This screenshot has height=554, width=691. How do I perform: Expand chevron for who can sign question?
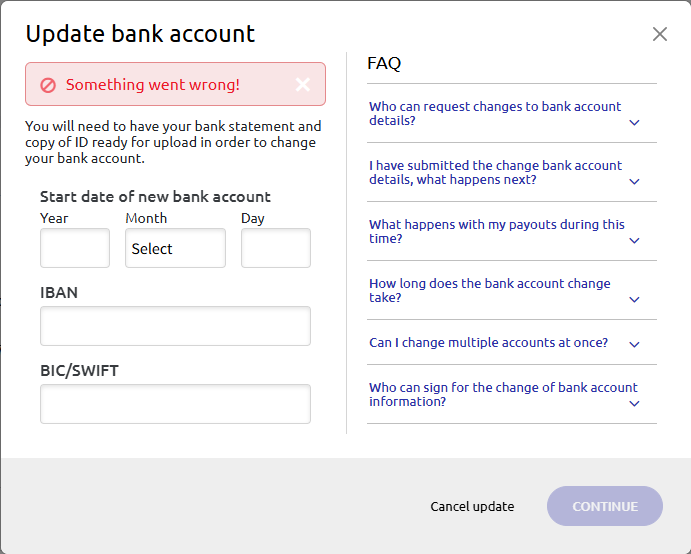(x=634, y=404)
